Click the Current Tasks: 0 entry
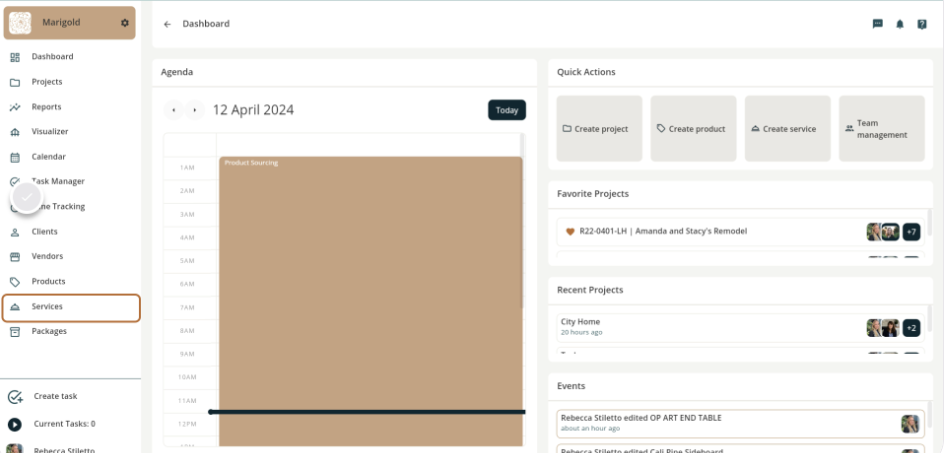Viewport: 947px width, 453px height. tap(65, 424)
